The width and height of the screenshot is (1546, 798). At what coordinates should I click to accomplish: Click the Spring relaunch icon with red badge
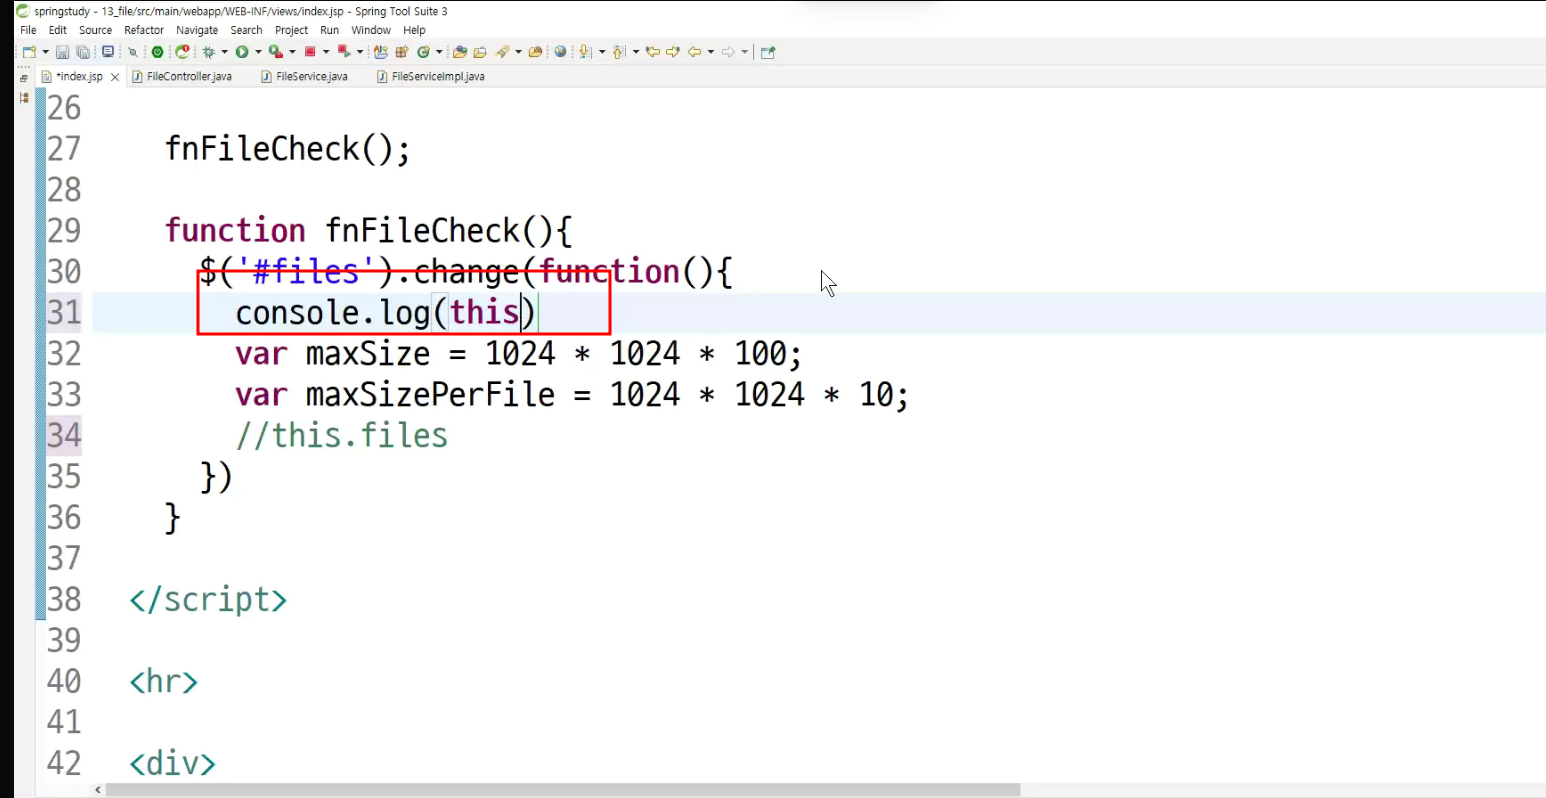pyautogui.click(x=182, y=52)
